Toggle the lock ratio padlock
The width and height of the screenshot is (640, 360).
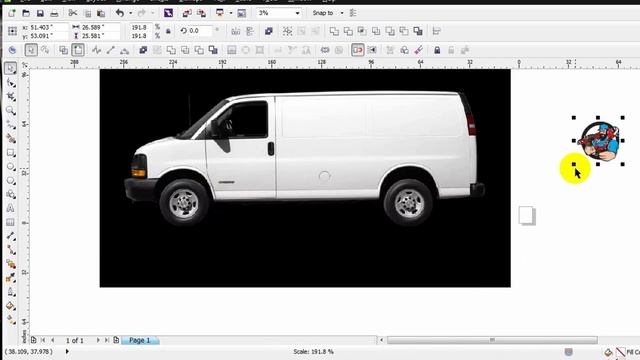168,31
